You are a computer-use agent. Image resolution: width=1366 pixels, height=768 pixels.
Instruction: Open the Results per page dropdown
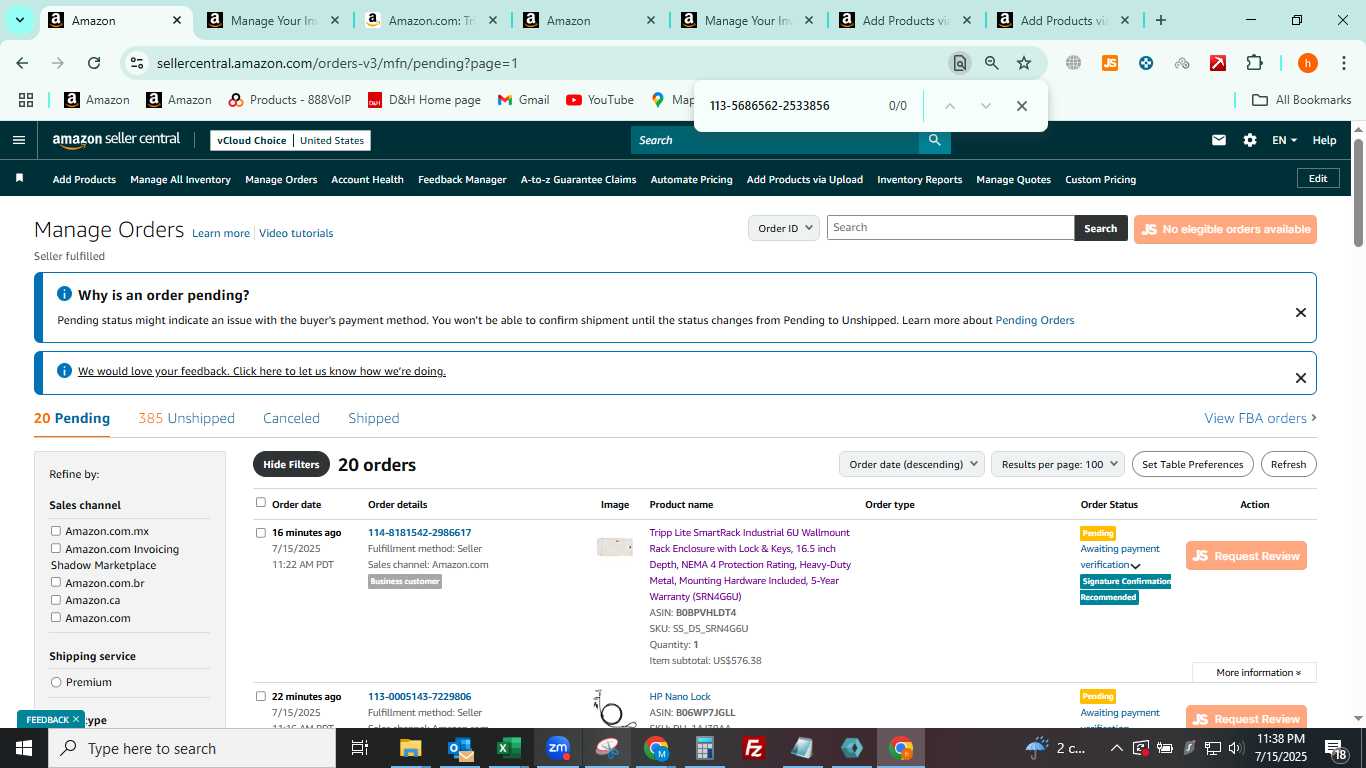(1058, 464)
